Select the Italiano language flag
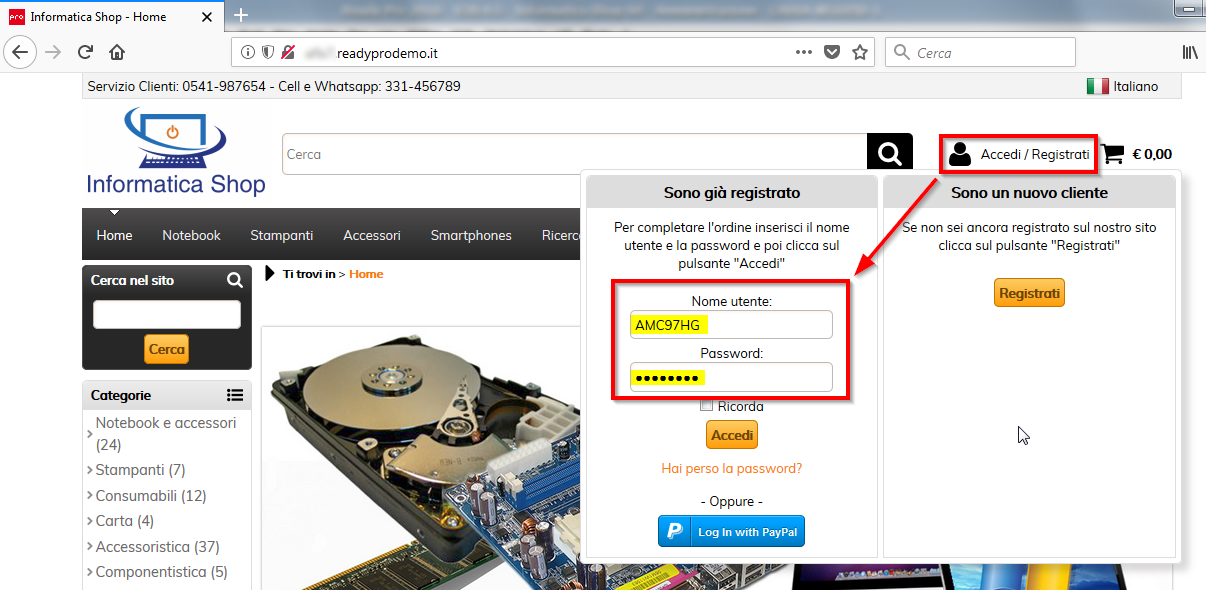Screen dimensions: 1206x590 pyautogui.click(x=1097, y=87)
